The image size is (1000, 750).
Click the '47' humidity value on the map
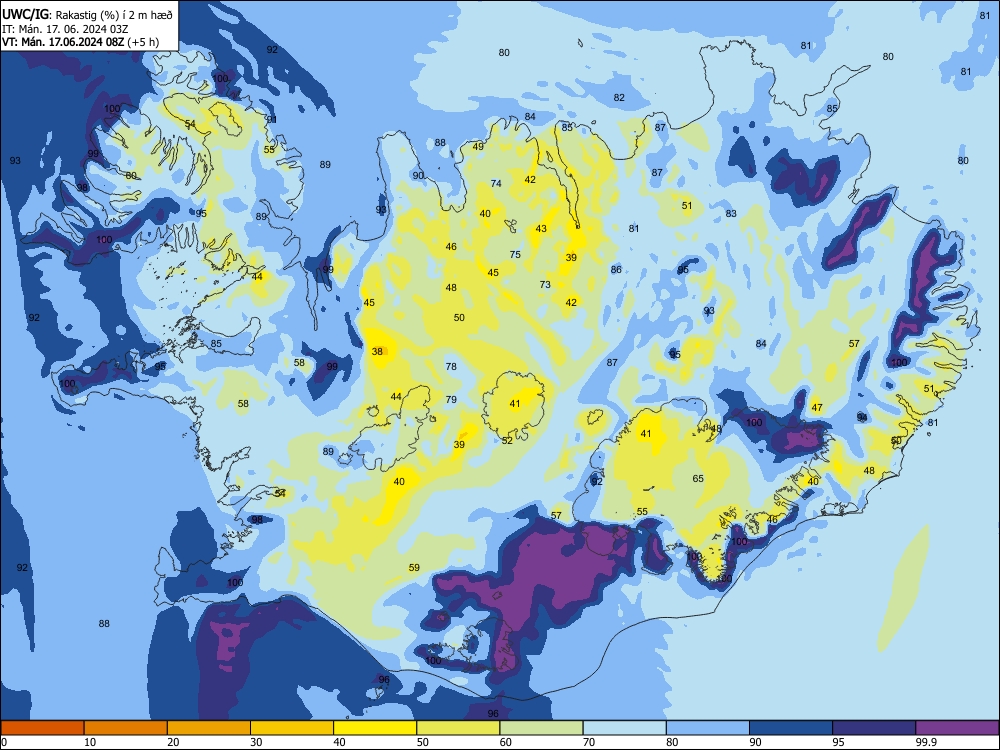pyautogui.click(x=817, y=408)
